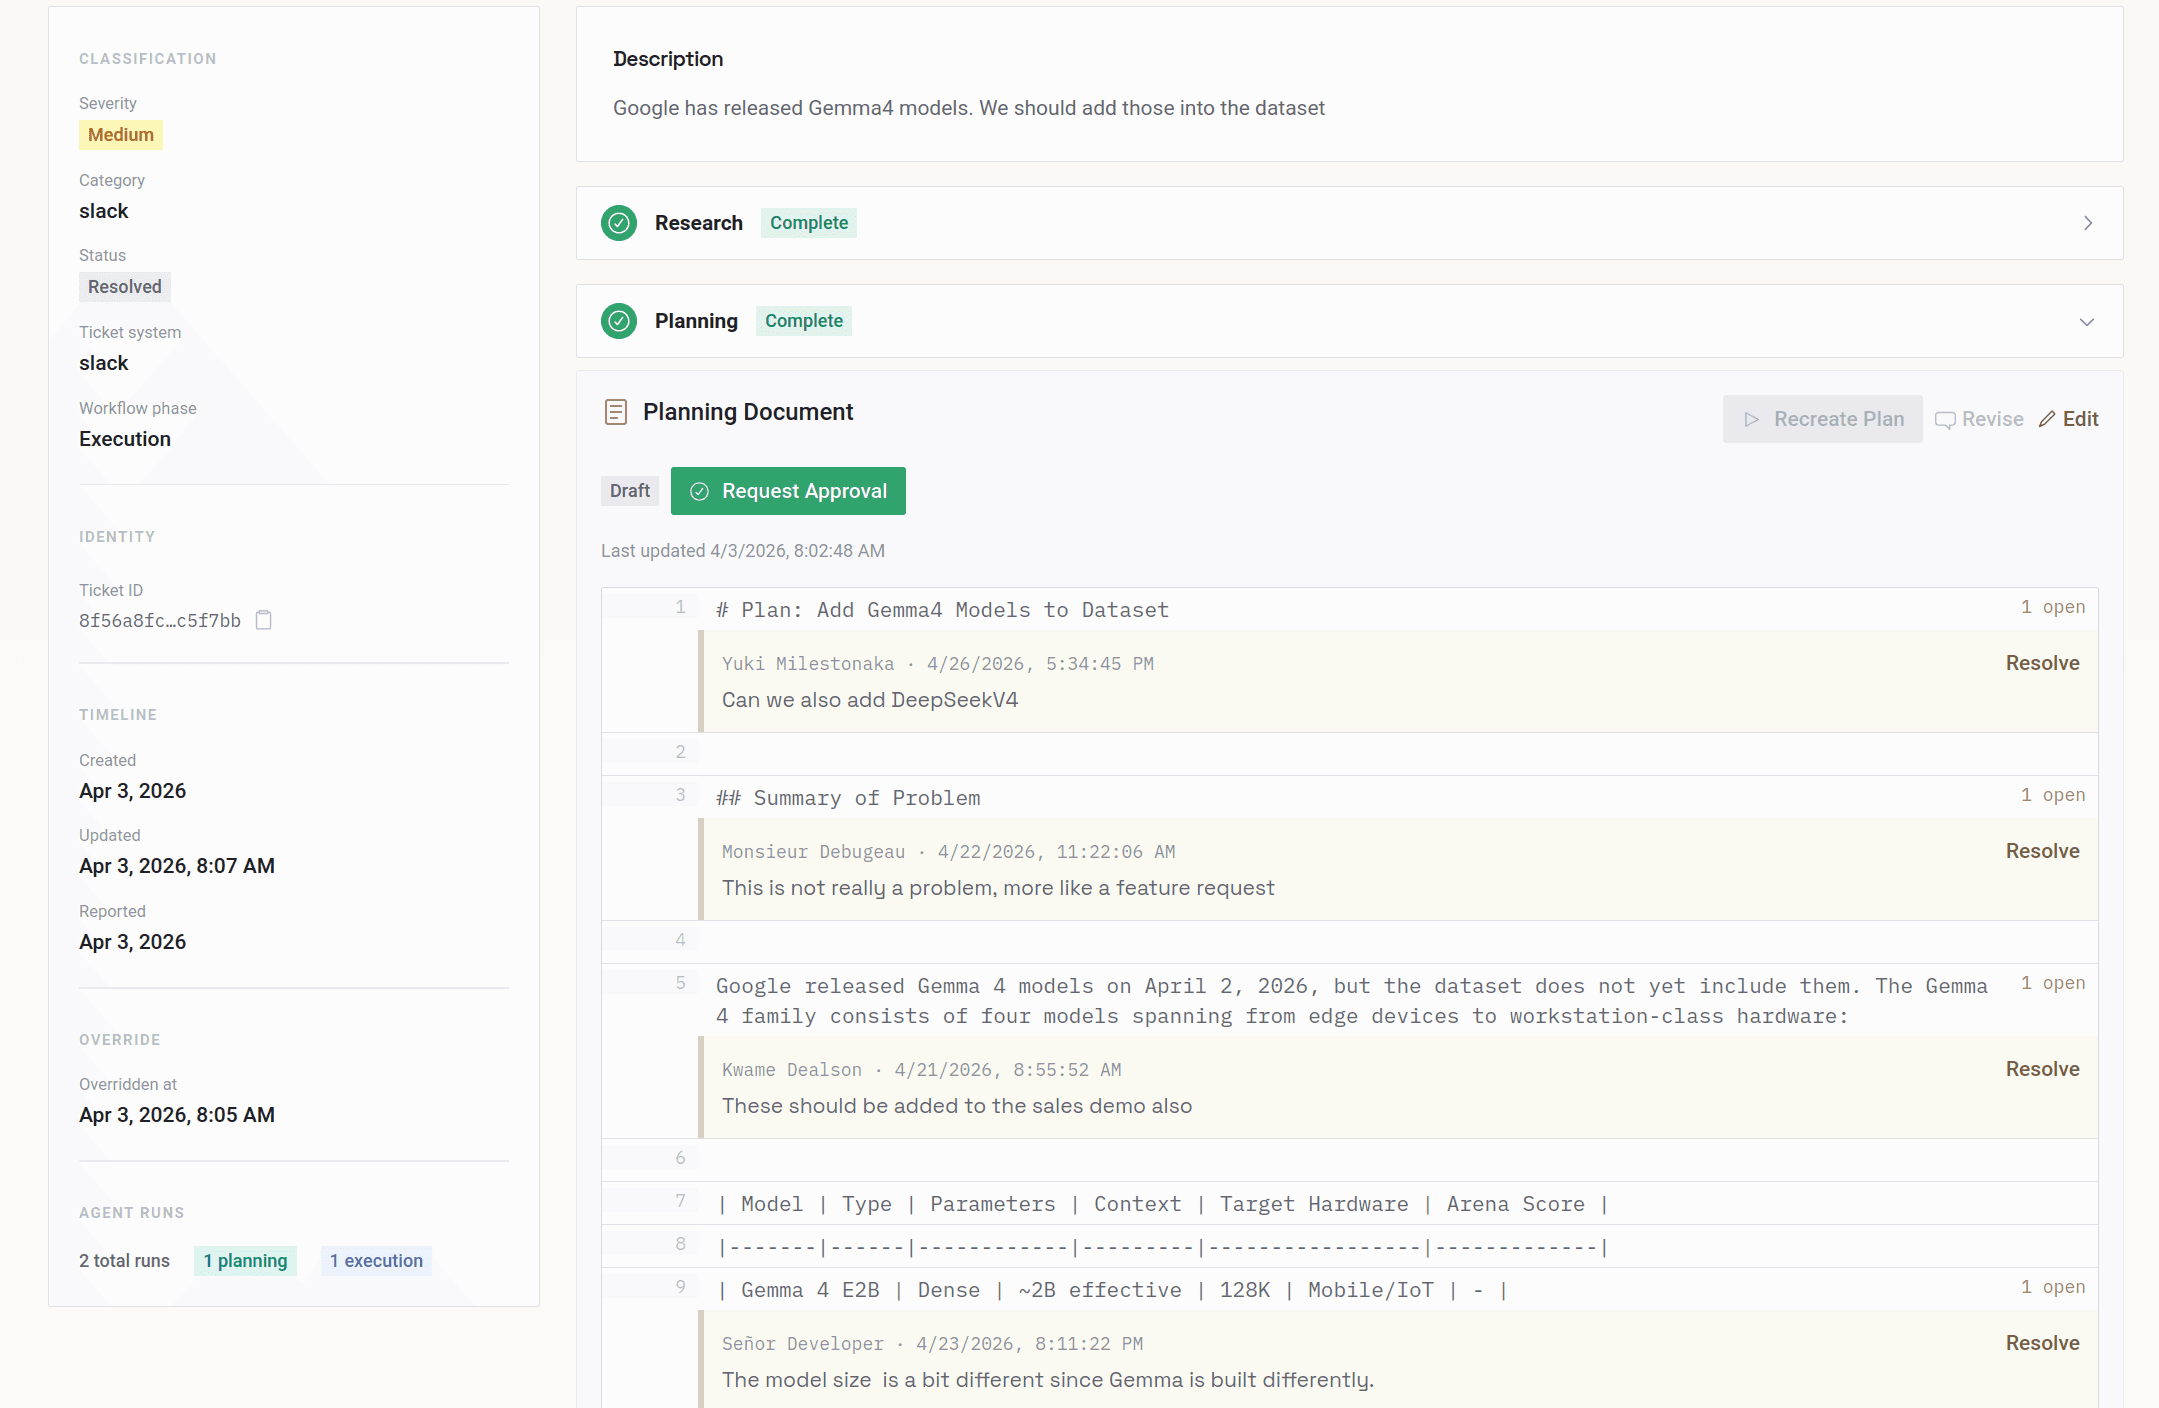
Task: Click the 'Can we also add DeepSeekV4' comment
Action: click(x=870, y=700)
